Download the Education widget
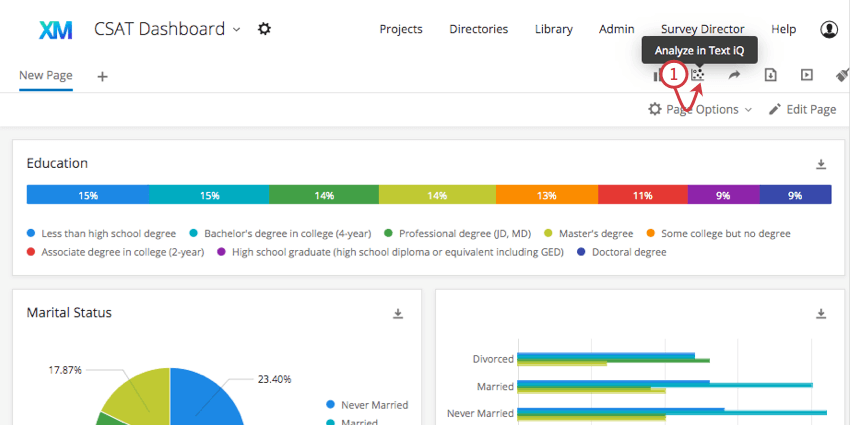 point(821,164)
